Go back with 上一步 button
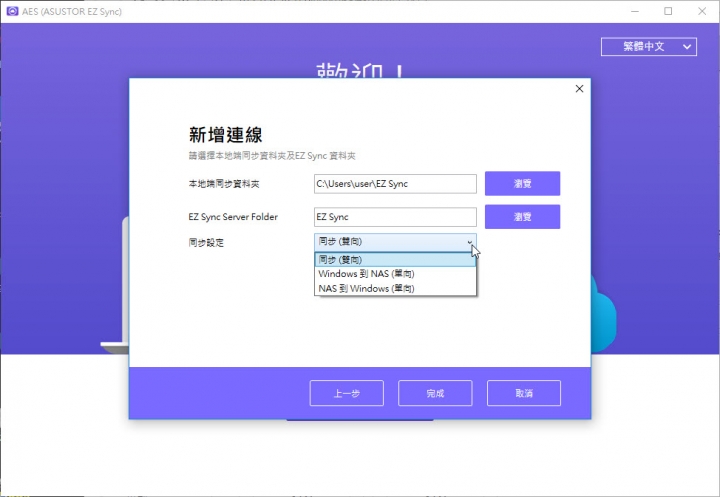The width and height of the screenshot is (720, 497). point(347,393)
